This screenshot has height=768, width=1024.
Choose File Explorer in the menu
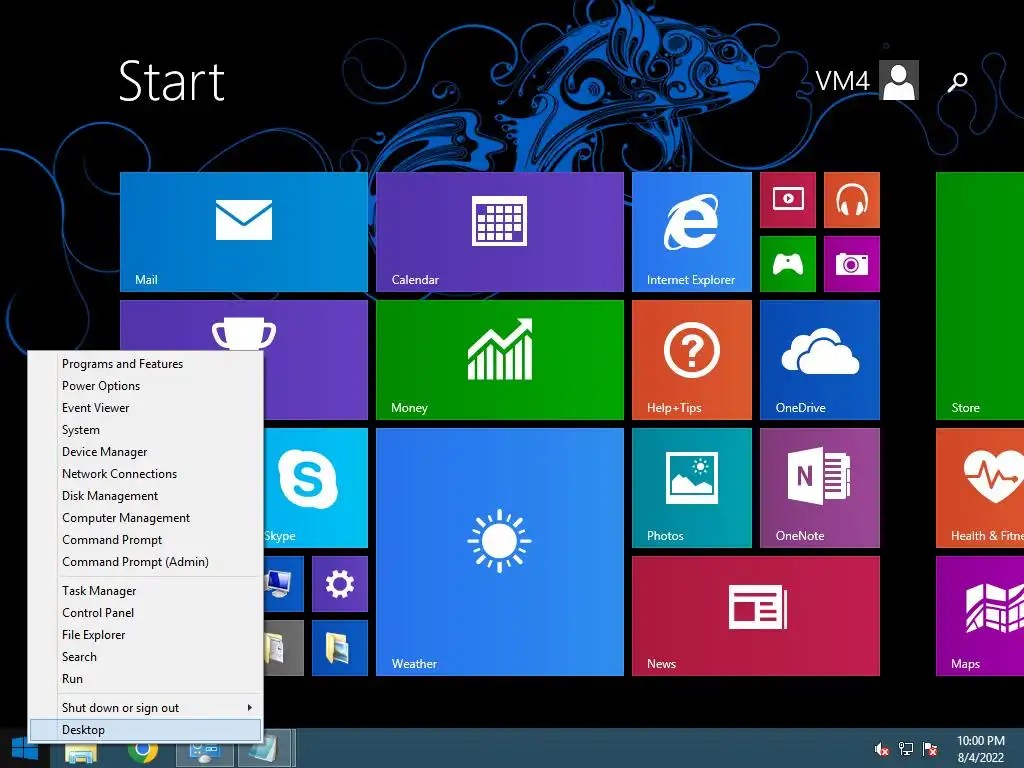pyautogui.click(x=145, y=635)
